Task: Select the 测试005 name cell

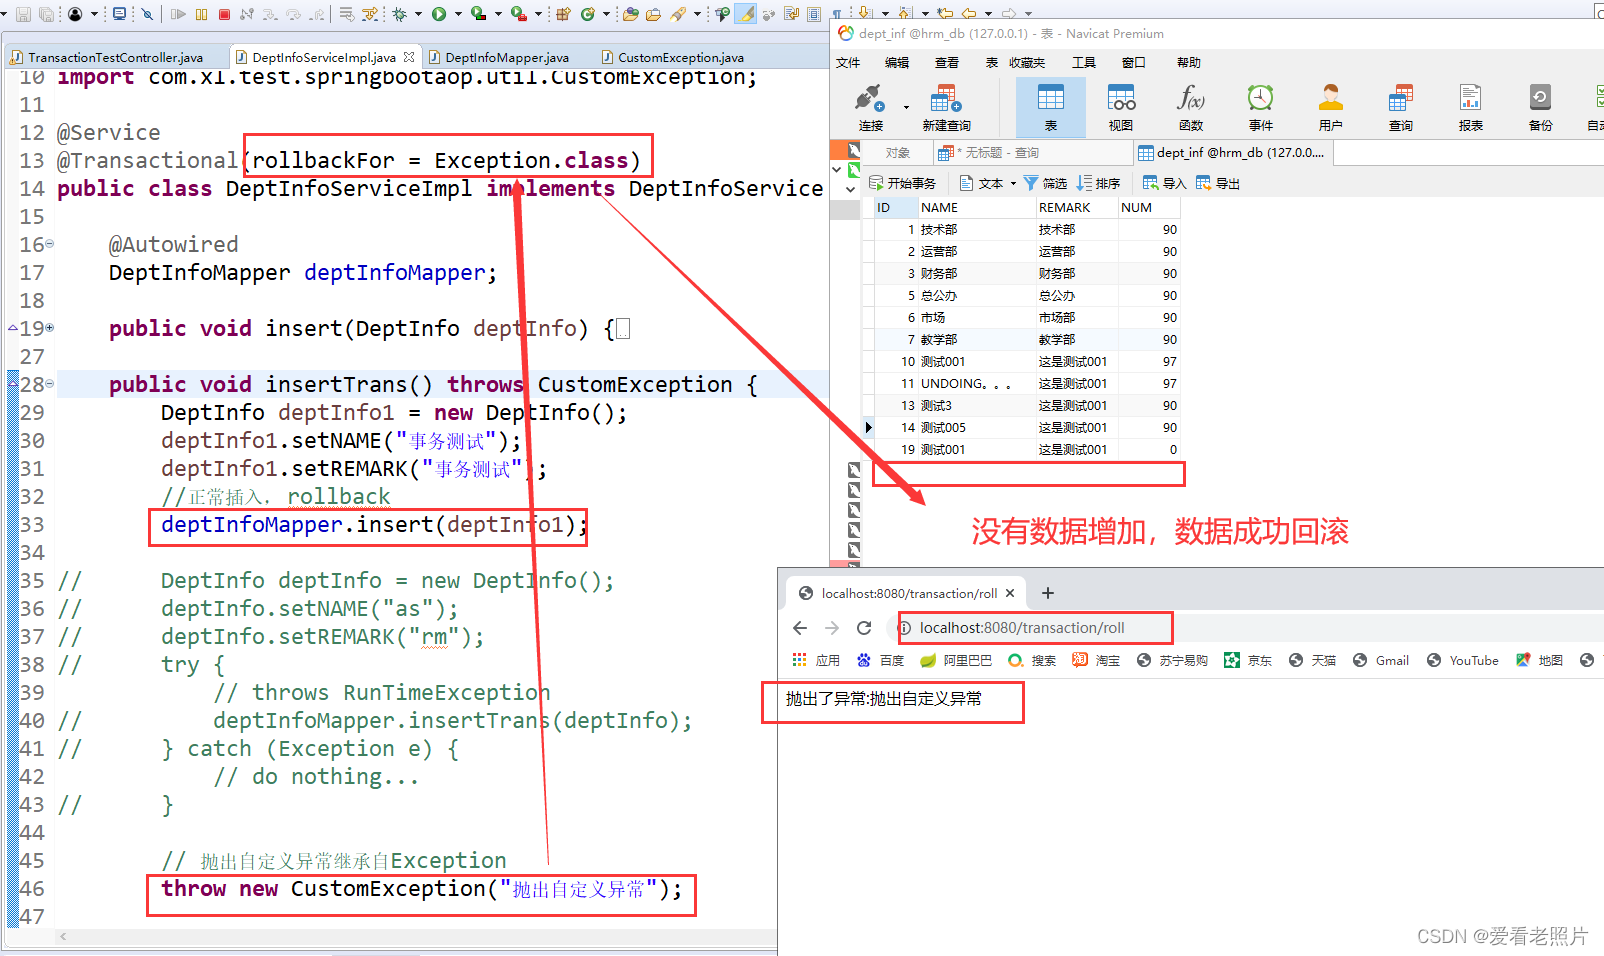Action: (977, 427)
